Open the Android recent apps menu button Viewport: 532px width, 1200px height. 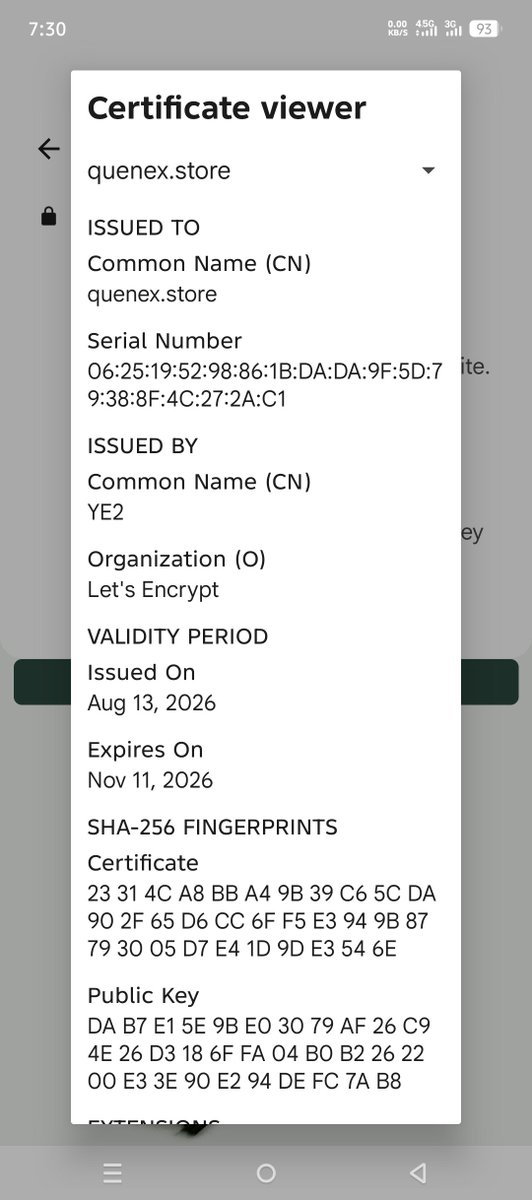[113, 1173]
